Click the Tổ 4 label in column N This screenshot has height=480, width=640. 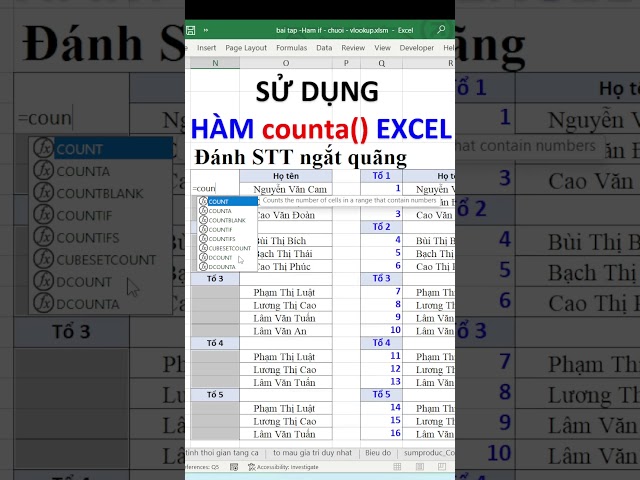point(215,343)
